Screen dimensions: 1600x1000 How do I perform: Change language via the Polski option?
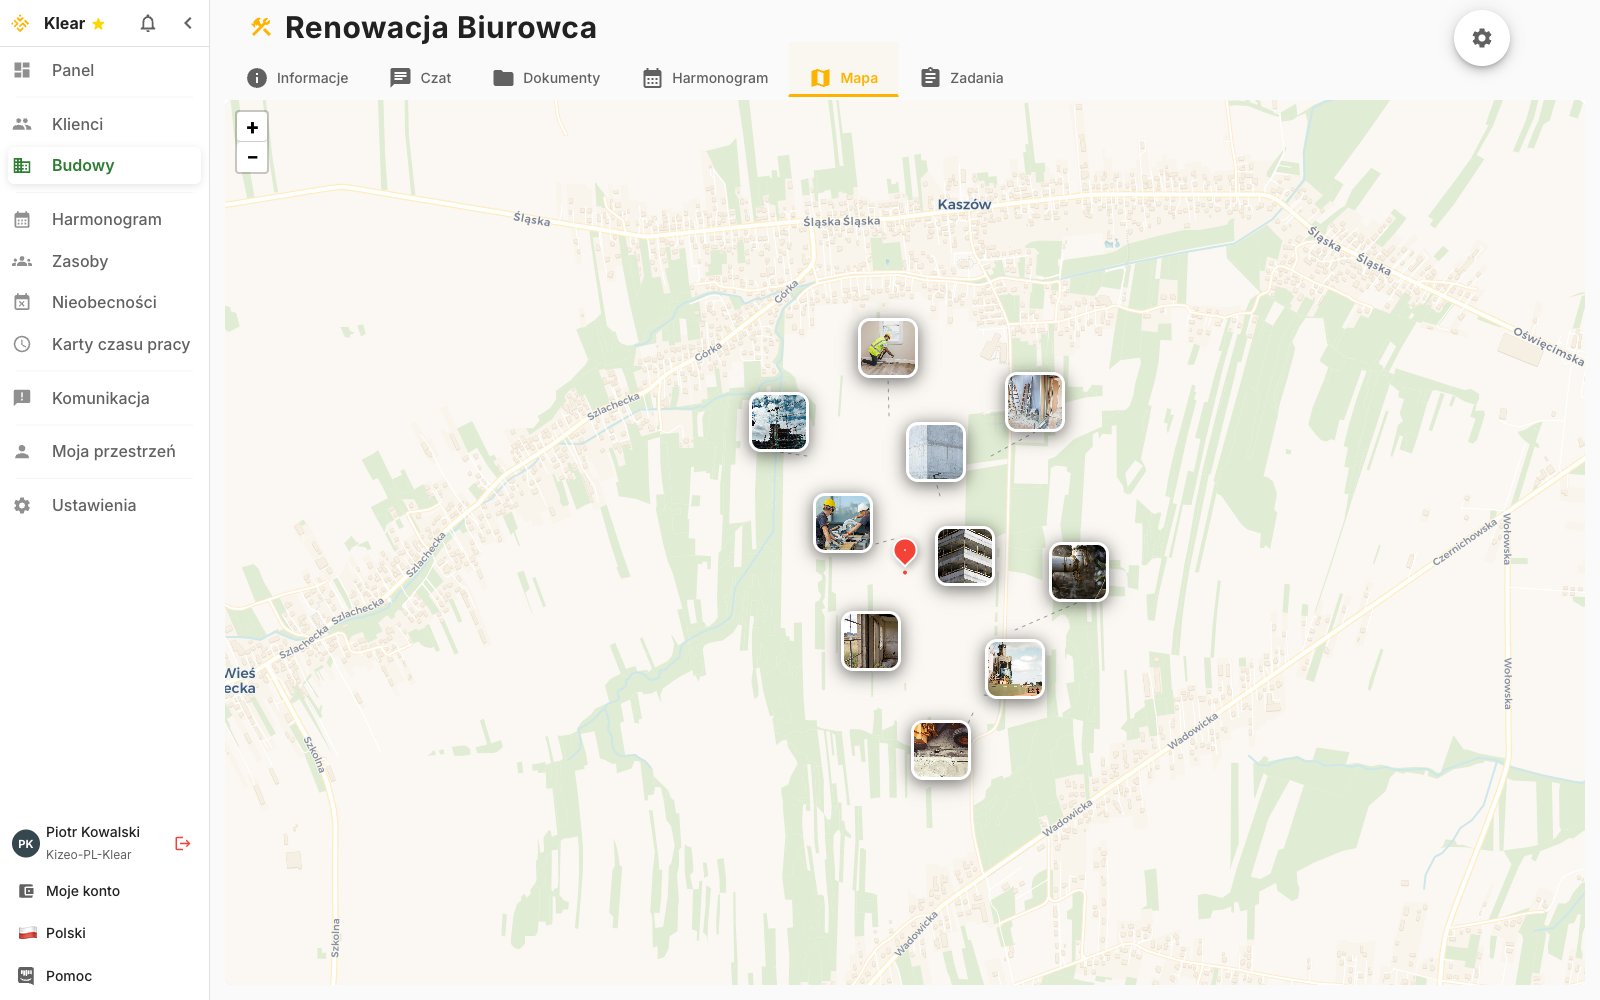[65, 932]
